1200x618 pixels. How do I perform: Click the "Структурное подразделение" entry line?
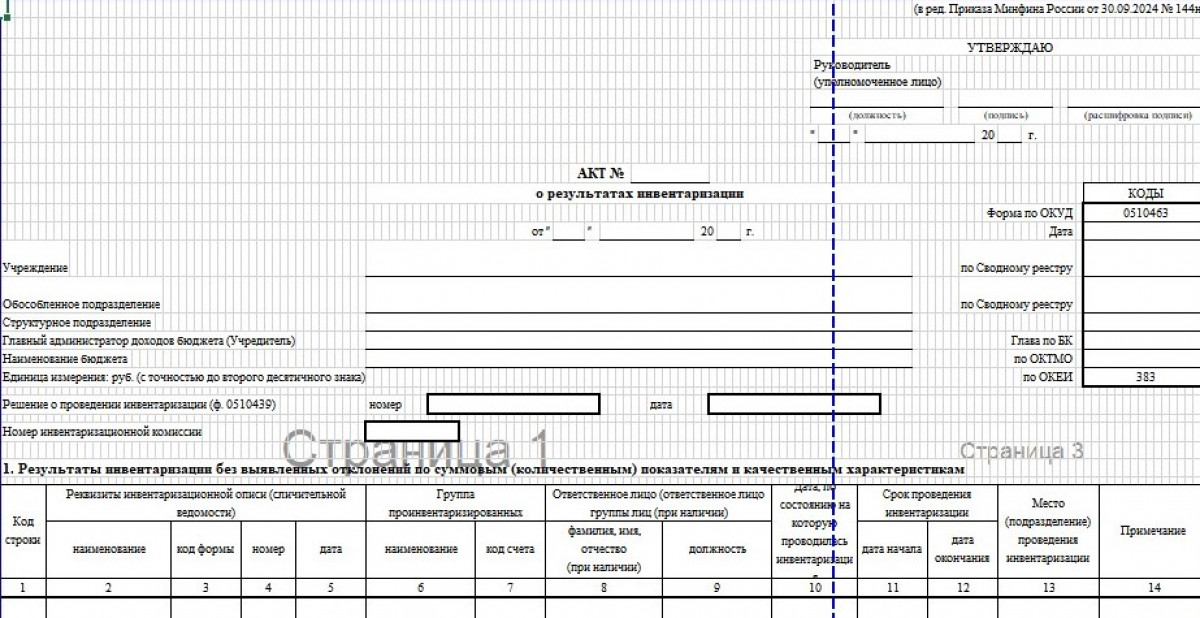point(638,323)
